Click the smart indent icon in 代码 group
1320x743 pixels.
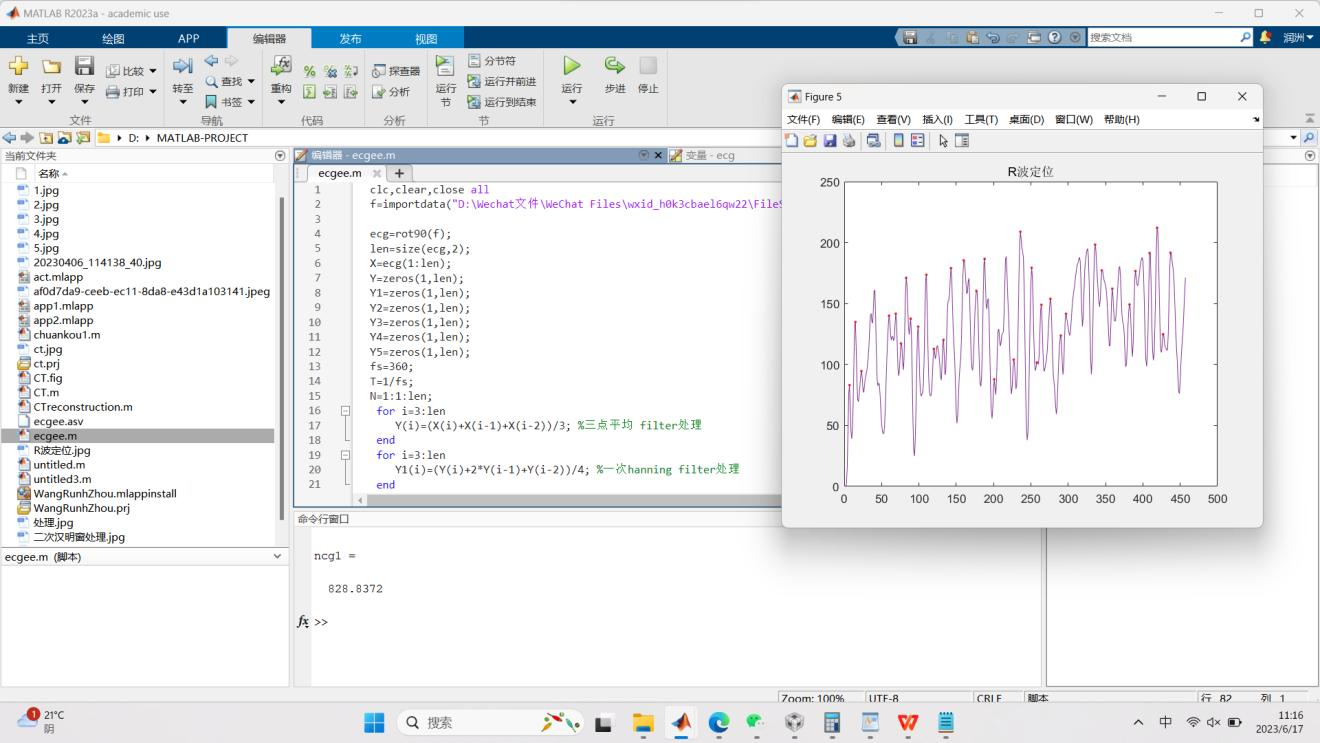(310, 92)
